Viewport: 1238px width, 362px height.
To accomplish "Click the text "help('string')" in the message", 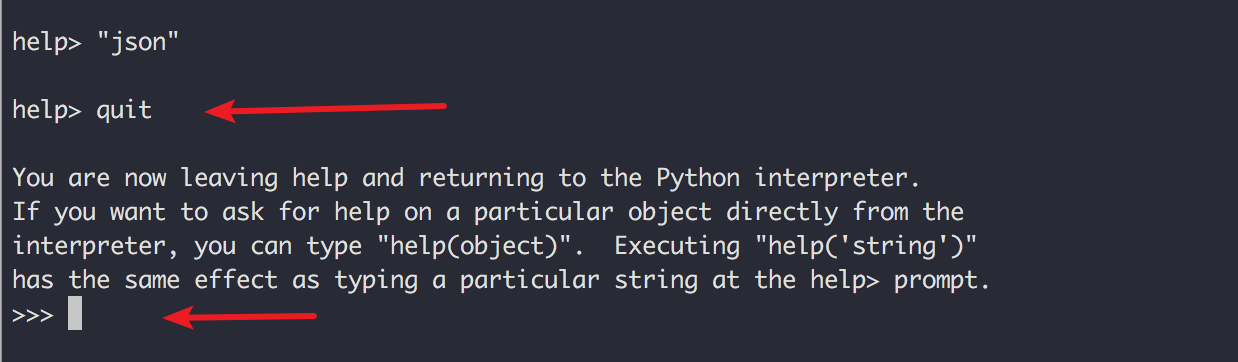I will tap(872, 247).
